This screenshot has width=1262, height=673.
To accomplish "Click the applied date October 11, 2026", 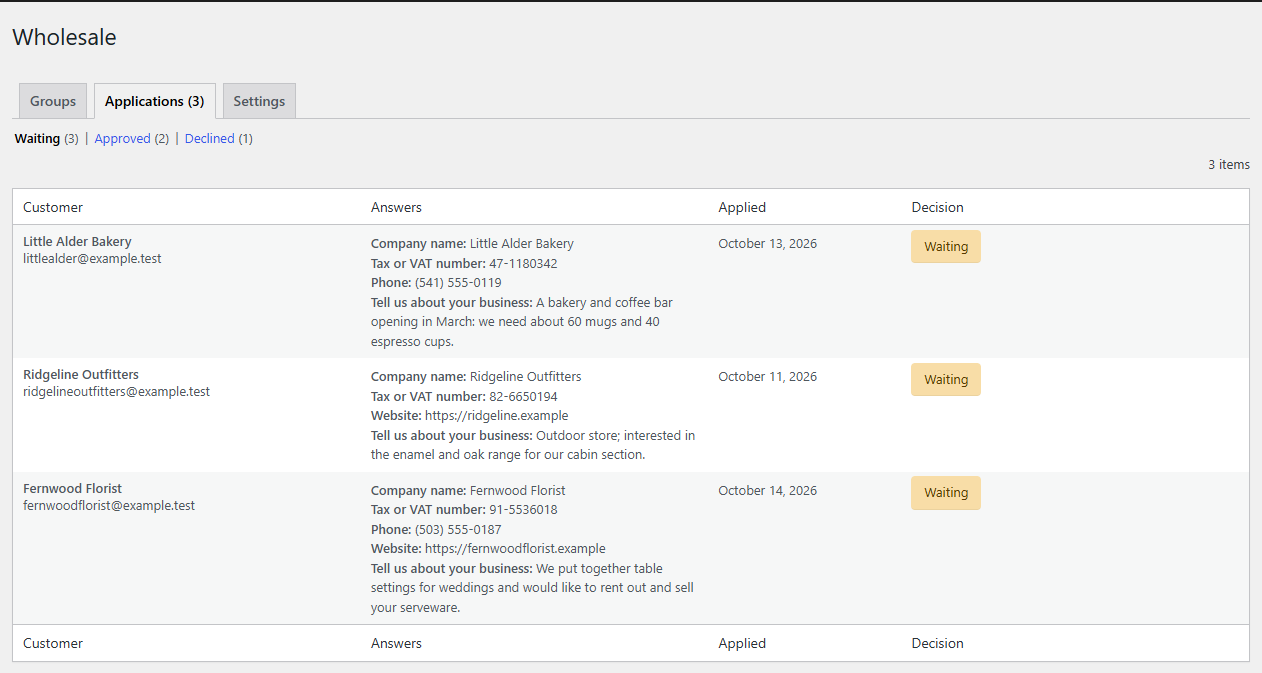I will 767,377.
